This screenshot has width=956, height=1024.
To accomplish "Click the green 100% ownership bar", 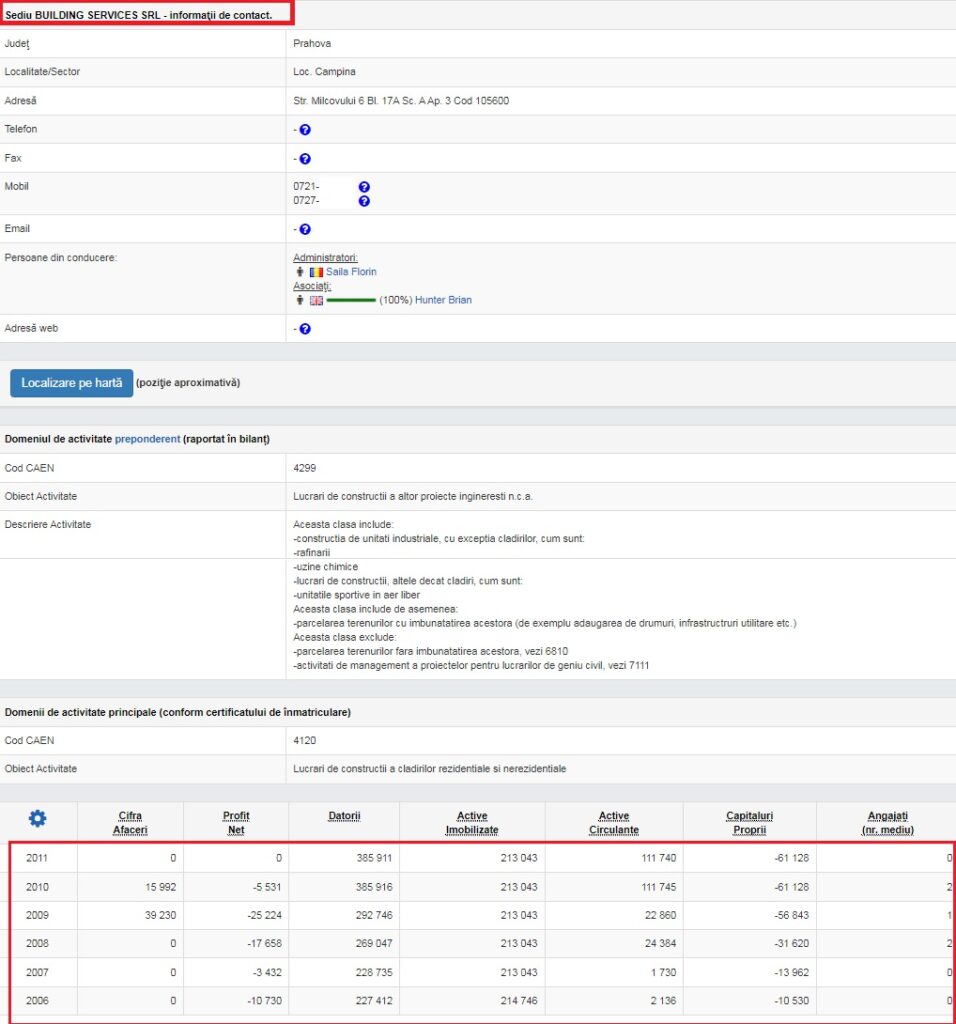I will tap(350, 300).
